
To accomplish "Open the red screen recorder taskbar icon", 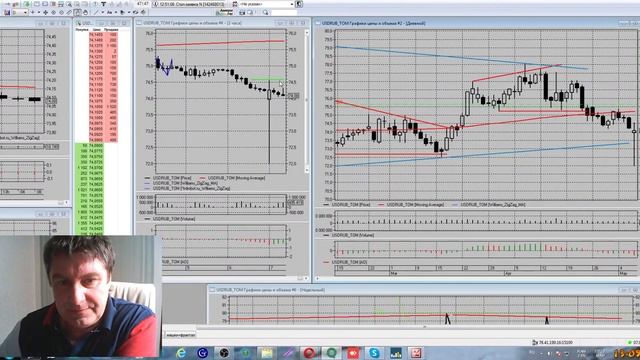I will [353, 353].
